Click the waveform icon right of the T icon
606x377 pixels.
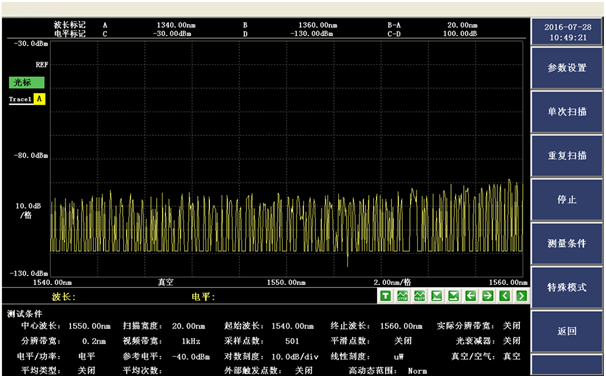pos(402,296)
